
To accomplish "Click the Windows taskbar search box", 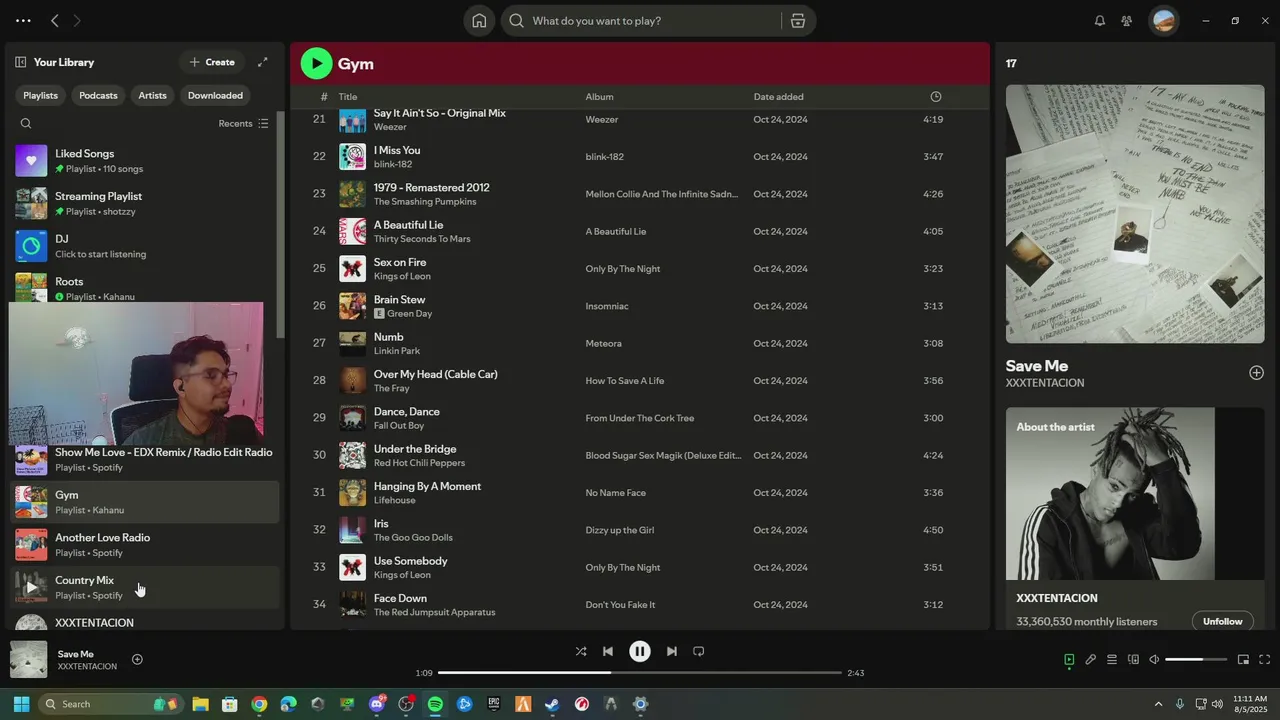I will pyautogui.click(x=111, y=704).
